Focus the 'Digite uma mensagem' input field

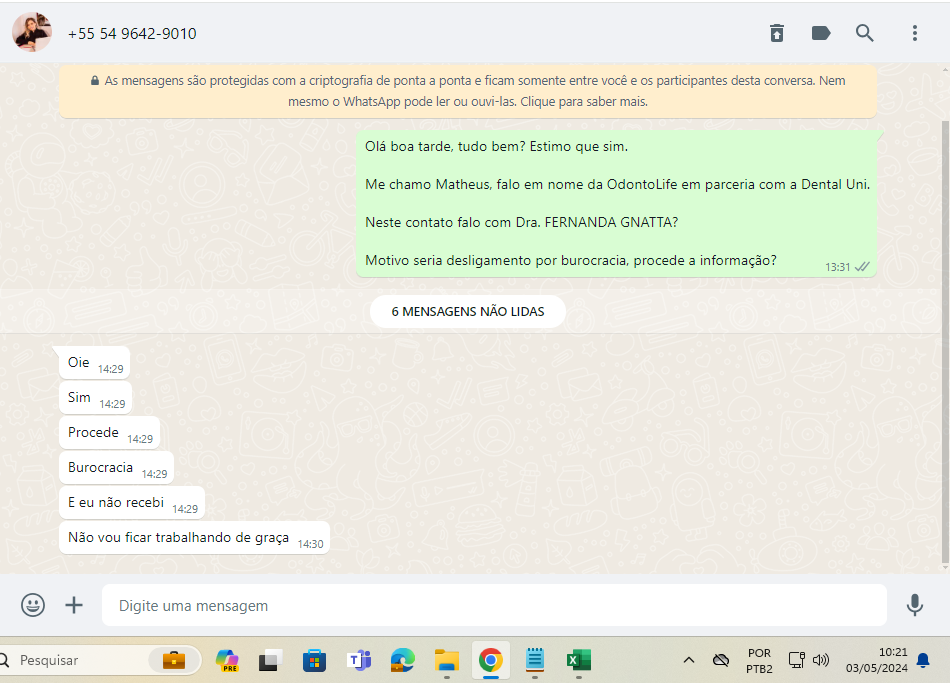494,605
